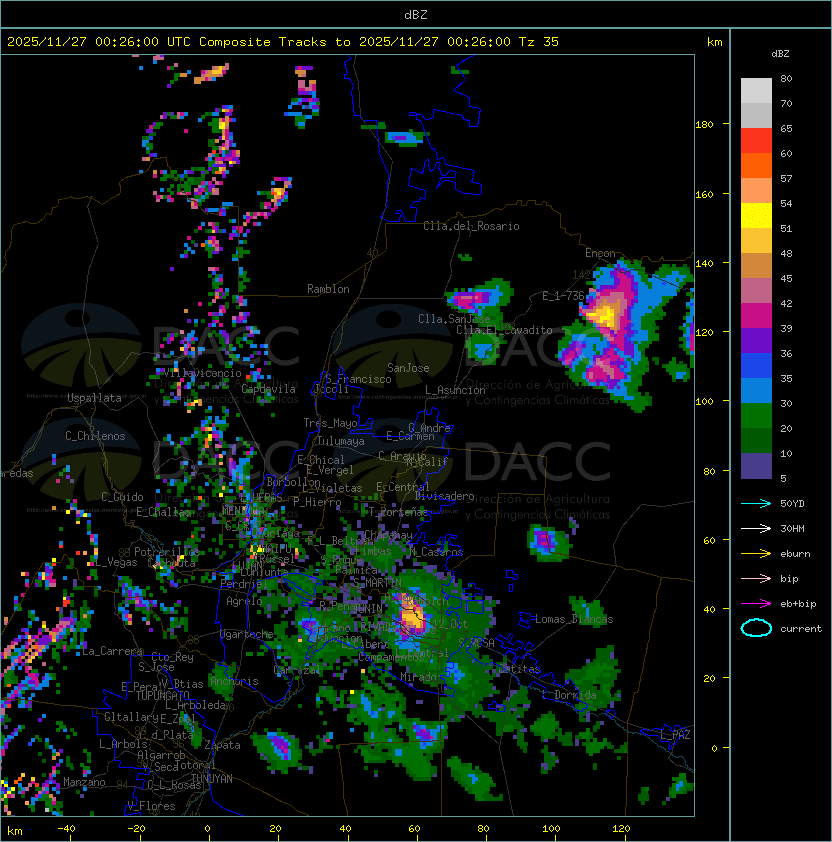Click the 'S_MARTIN' place label

tap(377, 583)
